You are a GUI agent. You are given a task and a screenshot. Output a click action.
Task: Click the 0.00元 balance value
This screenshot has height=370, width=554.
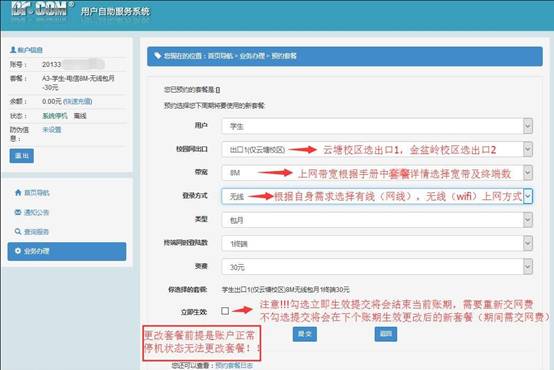(x=52, y=101)
